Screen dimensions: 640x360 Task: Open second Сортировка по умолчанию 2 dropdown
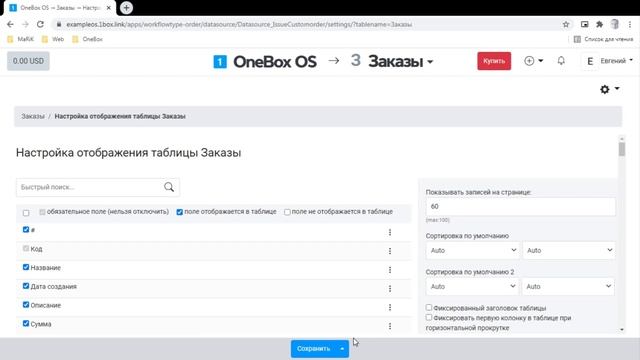[568, 287]
